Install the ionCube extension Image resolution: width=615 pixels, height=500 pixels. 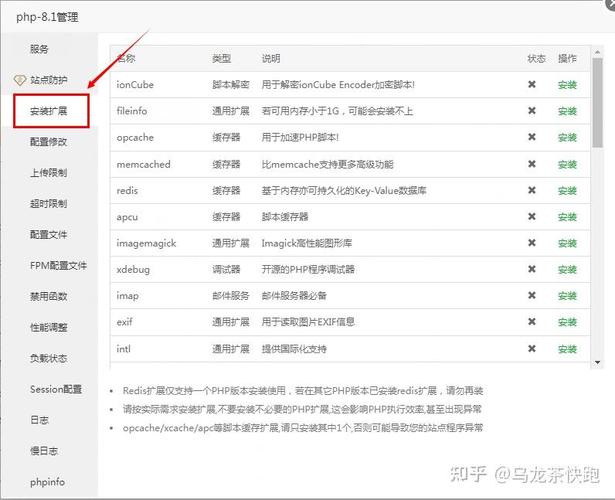567,85
